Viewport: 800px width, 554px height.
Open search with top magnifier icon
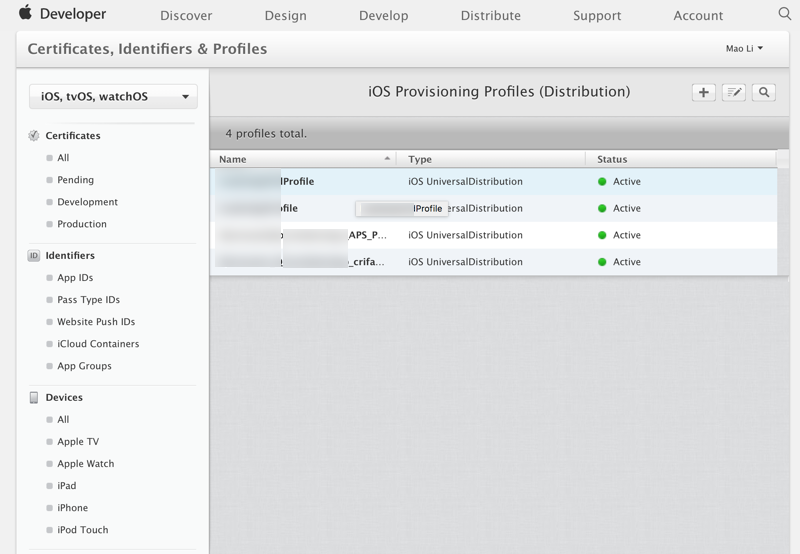point(784,14)
